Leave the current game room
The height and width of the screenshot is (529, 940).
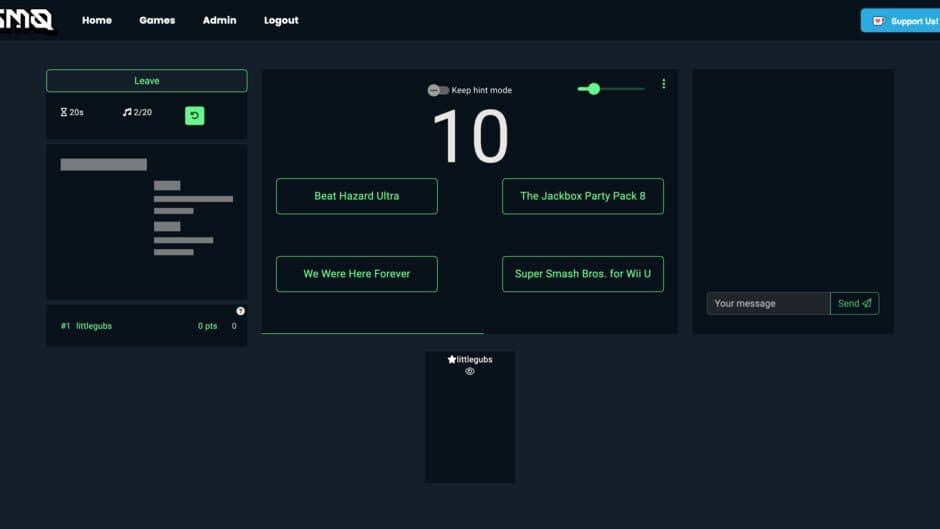[147, 81]
